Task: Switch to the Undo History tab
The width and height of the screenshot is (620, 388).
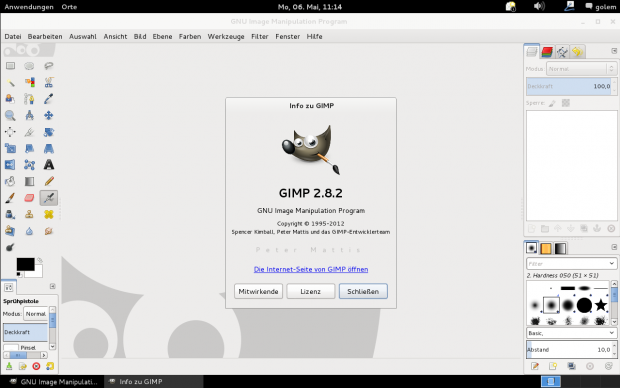Action: point(578,52)
